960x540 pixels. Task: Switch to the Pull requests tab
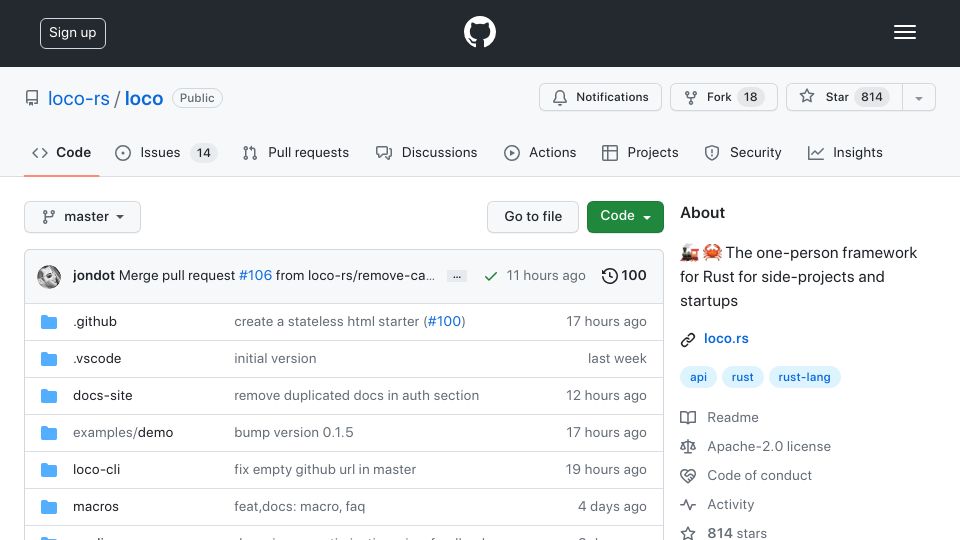tap(296, 152)
